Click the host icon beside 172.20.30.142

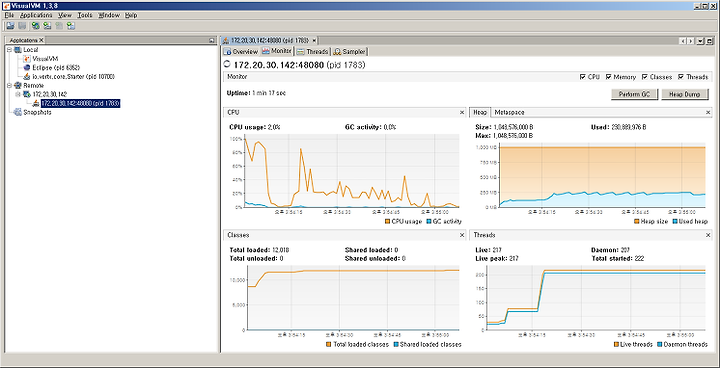[x=27, y=94]
